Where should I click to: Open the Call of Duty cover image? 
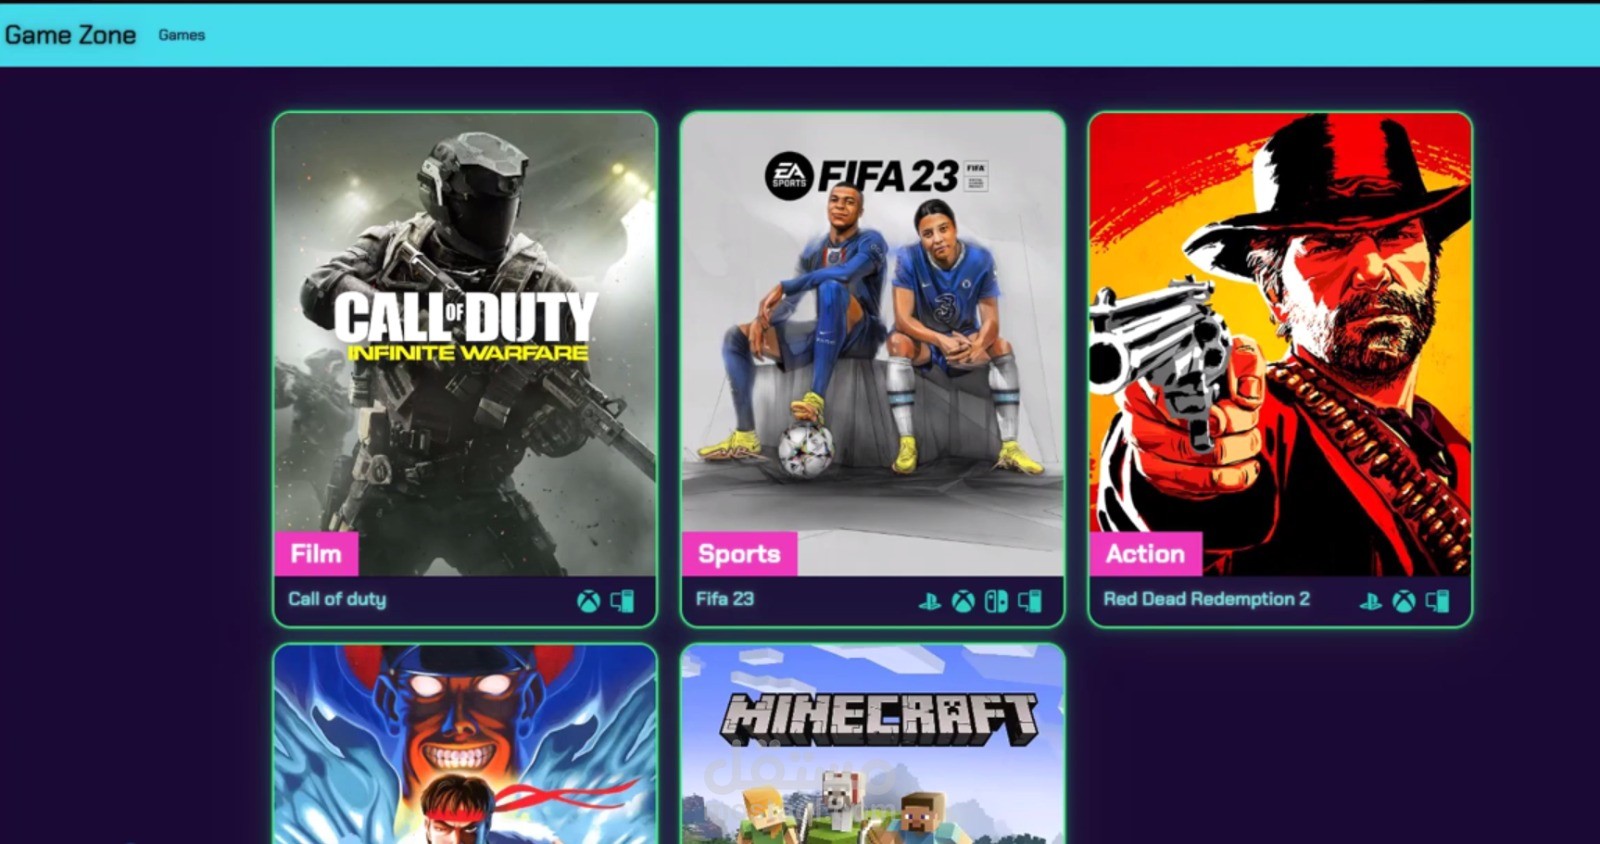pos(465,344)
